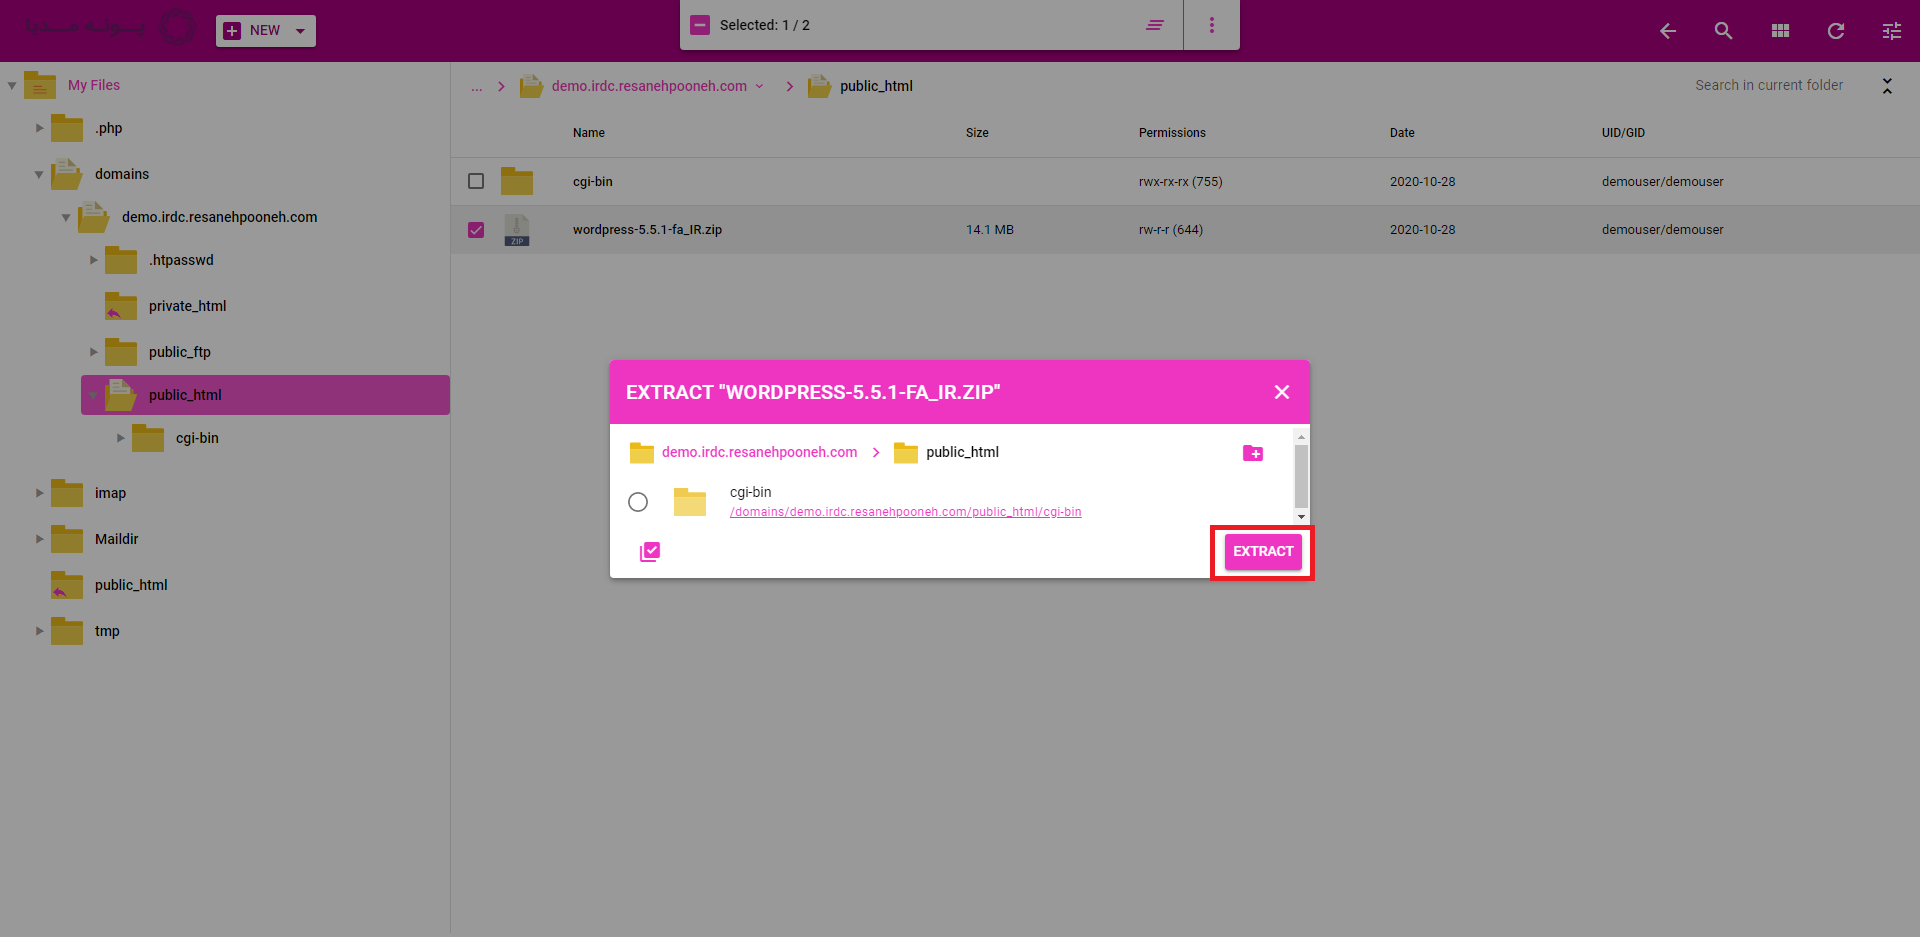This screenshot has width=1920, height=937.
Task: Click the public_ftp folder icon in tree
Action: 121,352
